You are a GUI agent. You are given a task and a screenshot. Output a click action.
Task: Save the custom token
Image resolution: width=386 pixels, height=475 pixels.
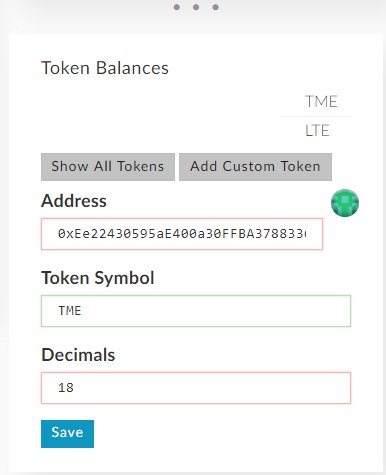click(67, 434)
